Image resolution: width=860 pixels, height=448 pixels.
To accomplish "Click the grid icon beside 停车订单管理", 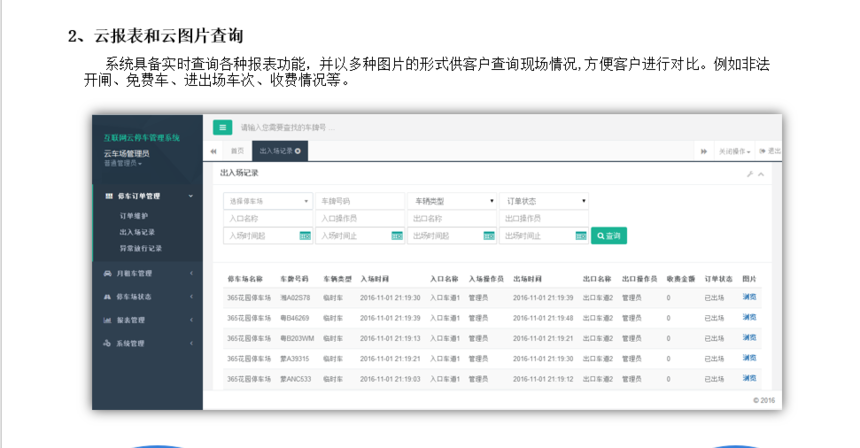I will 109,196.
